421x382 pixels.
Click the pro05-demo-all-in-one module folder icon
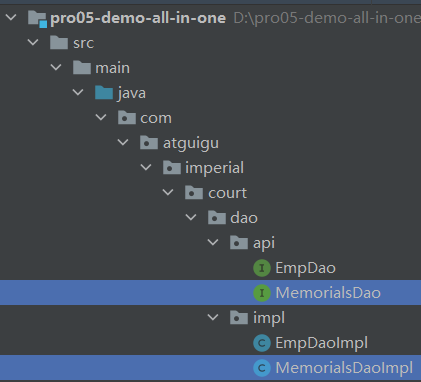point(37,18)
